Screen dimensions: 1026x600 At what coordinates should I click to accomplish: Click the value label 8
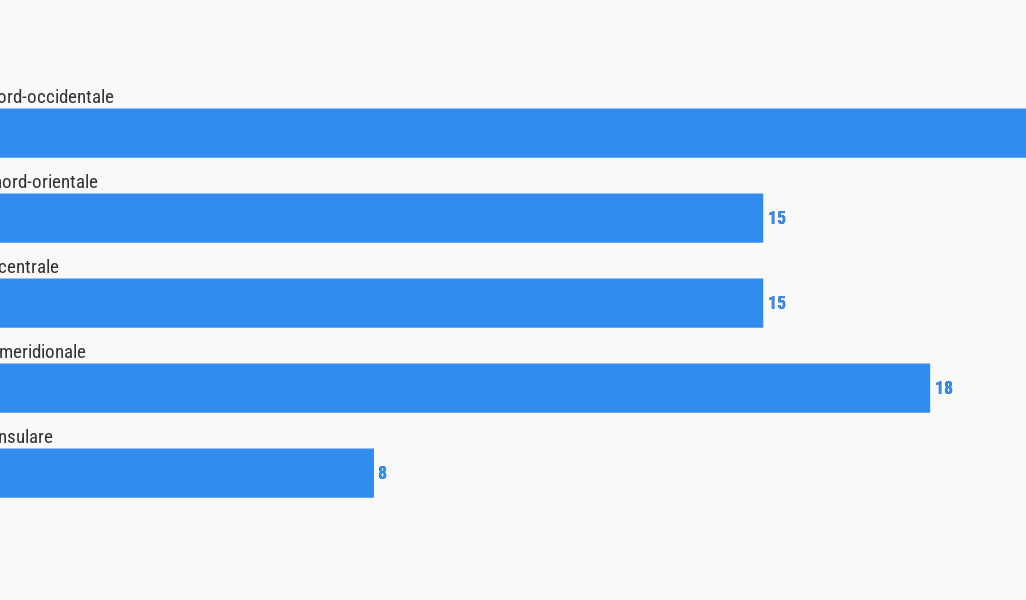382,473
